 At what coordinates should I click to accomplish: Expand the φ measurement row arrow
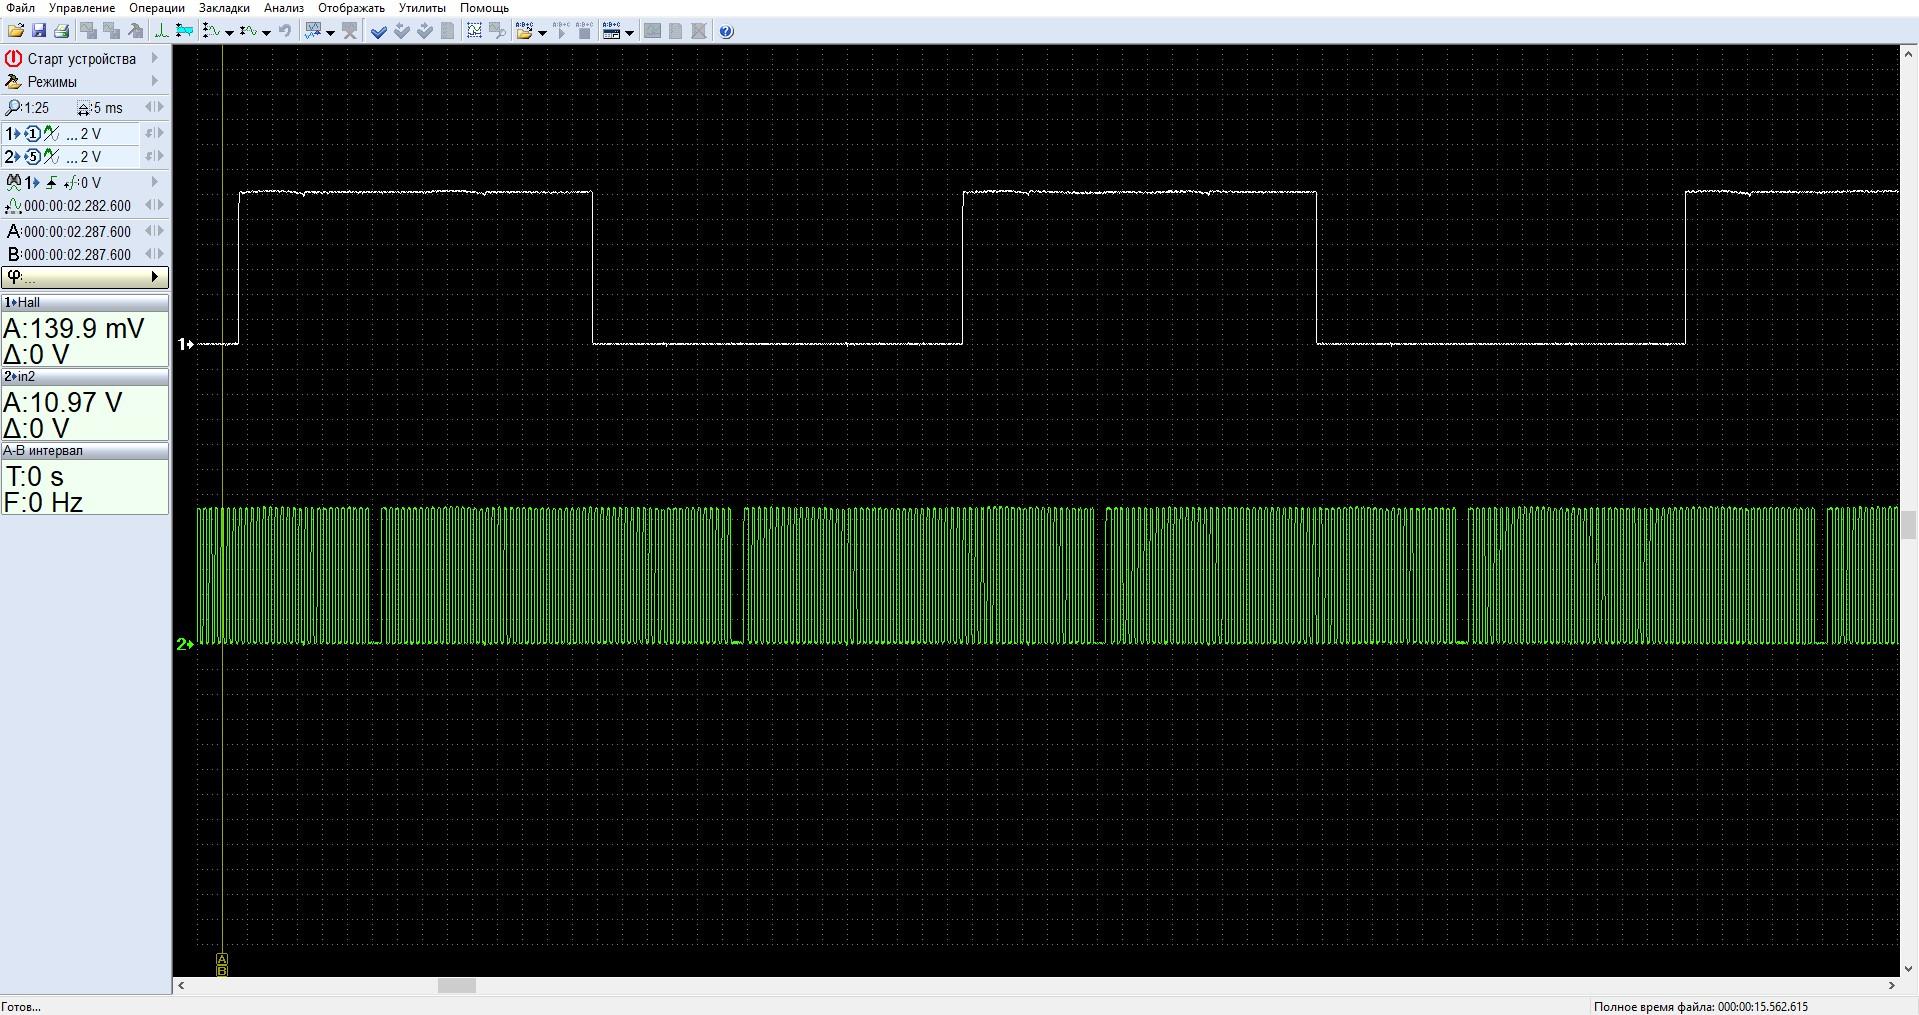click(x=154, y=277)
